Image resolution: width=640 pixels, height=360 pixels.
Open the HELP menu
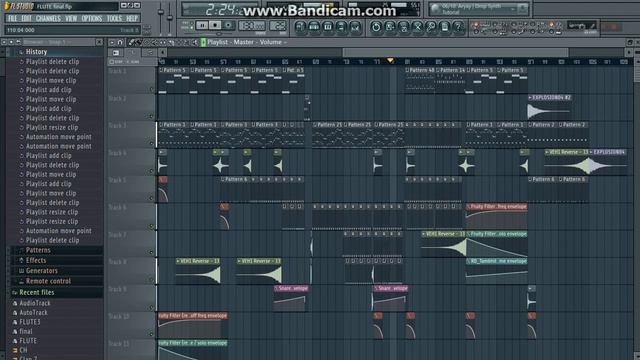click(x=132, y=18)
